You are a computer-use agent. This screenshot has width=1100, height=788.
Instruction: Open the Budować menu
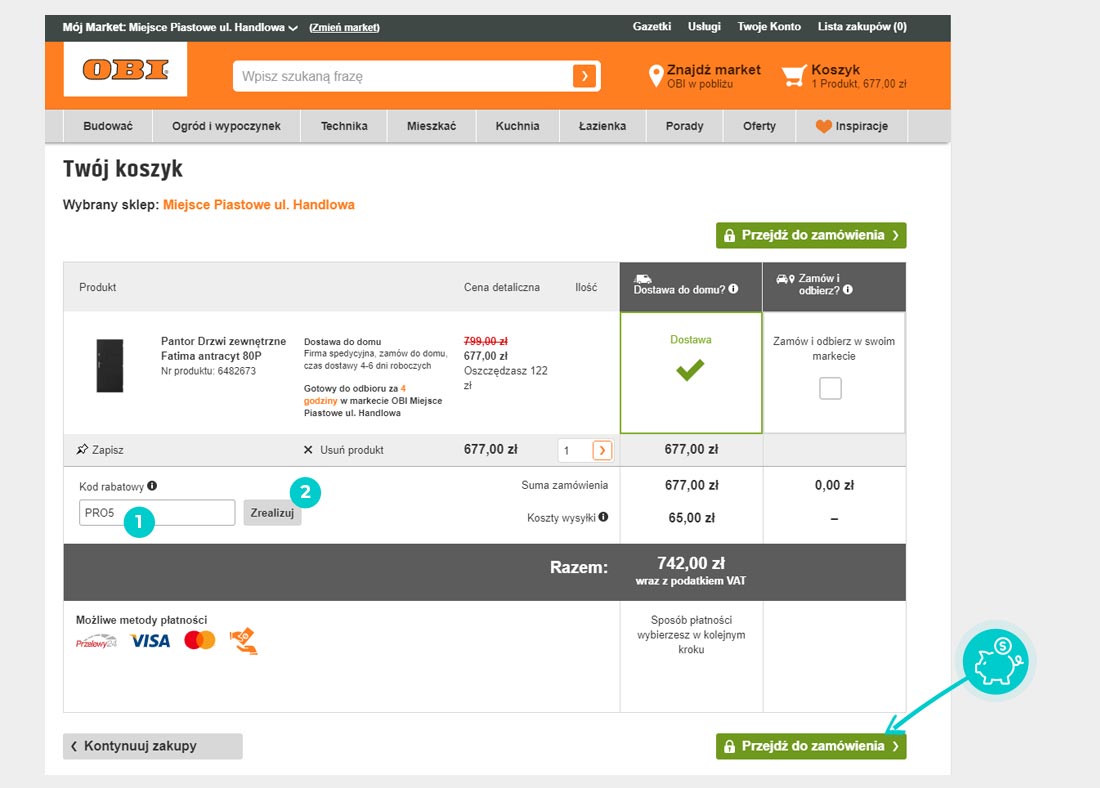107,126
